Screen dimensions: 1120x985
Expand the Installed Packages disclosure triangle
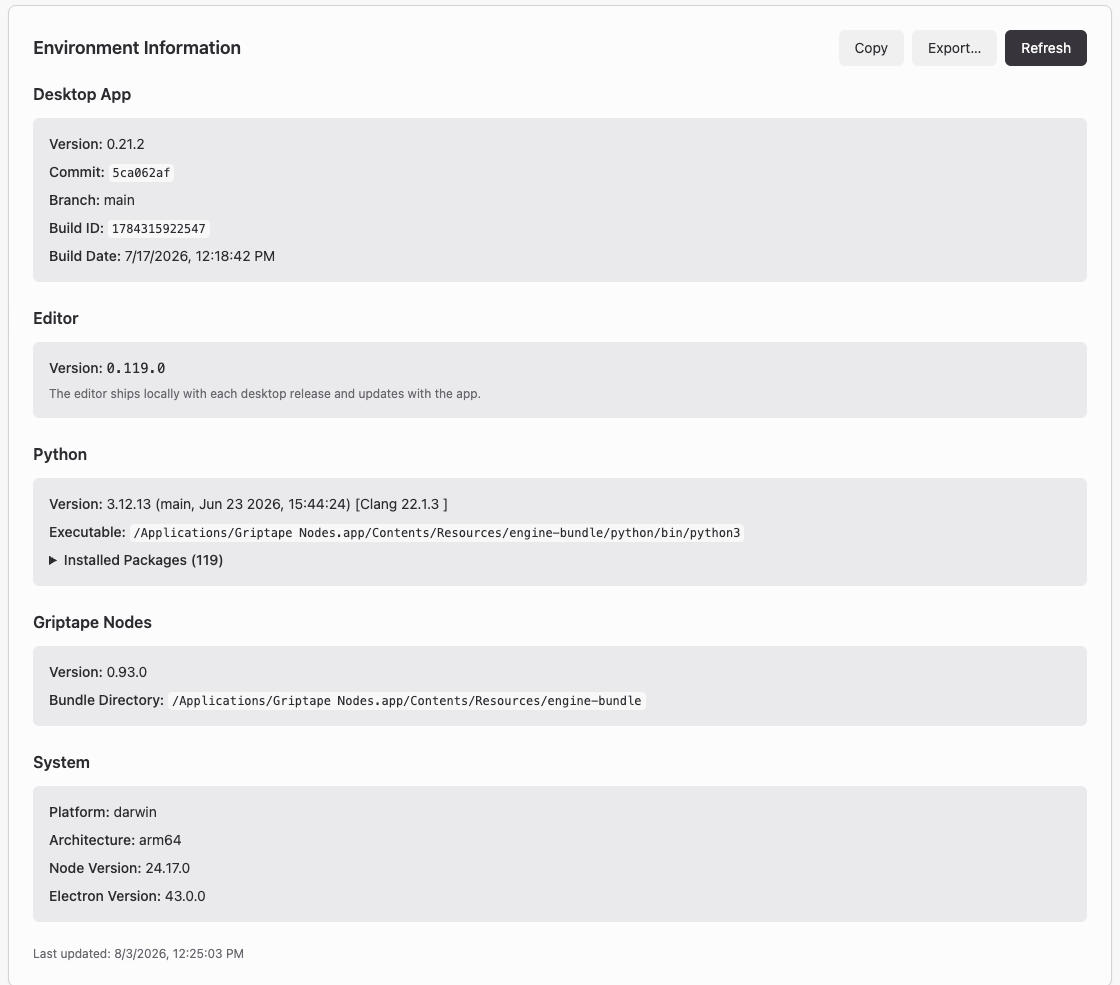pyautogui.click(x=53, y=561)
